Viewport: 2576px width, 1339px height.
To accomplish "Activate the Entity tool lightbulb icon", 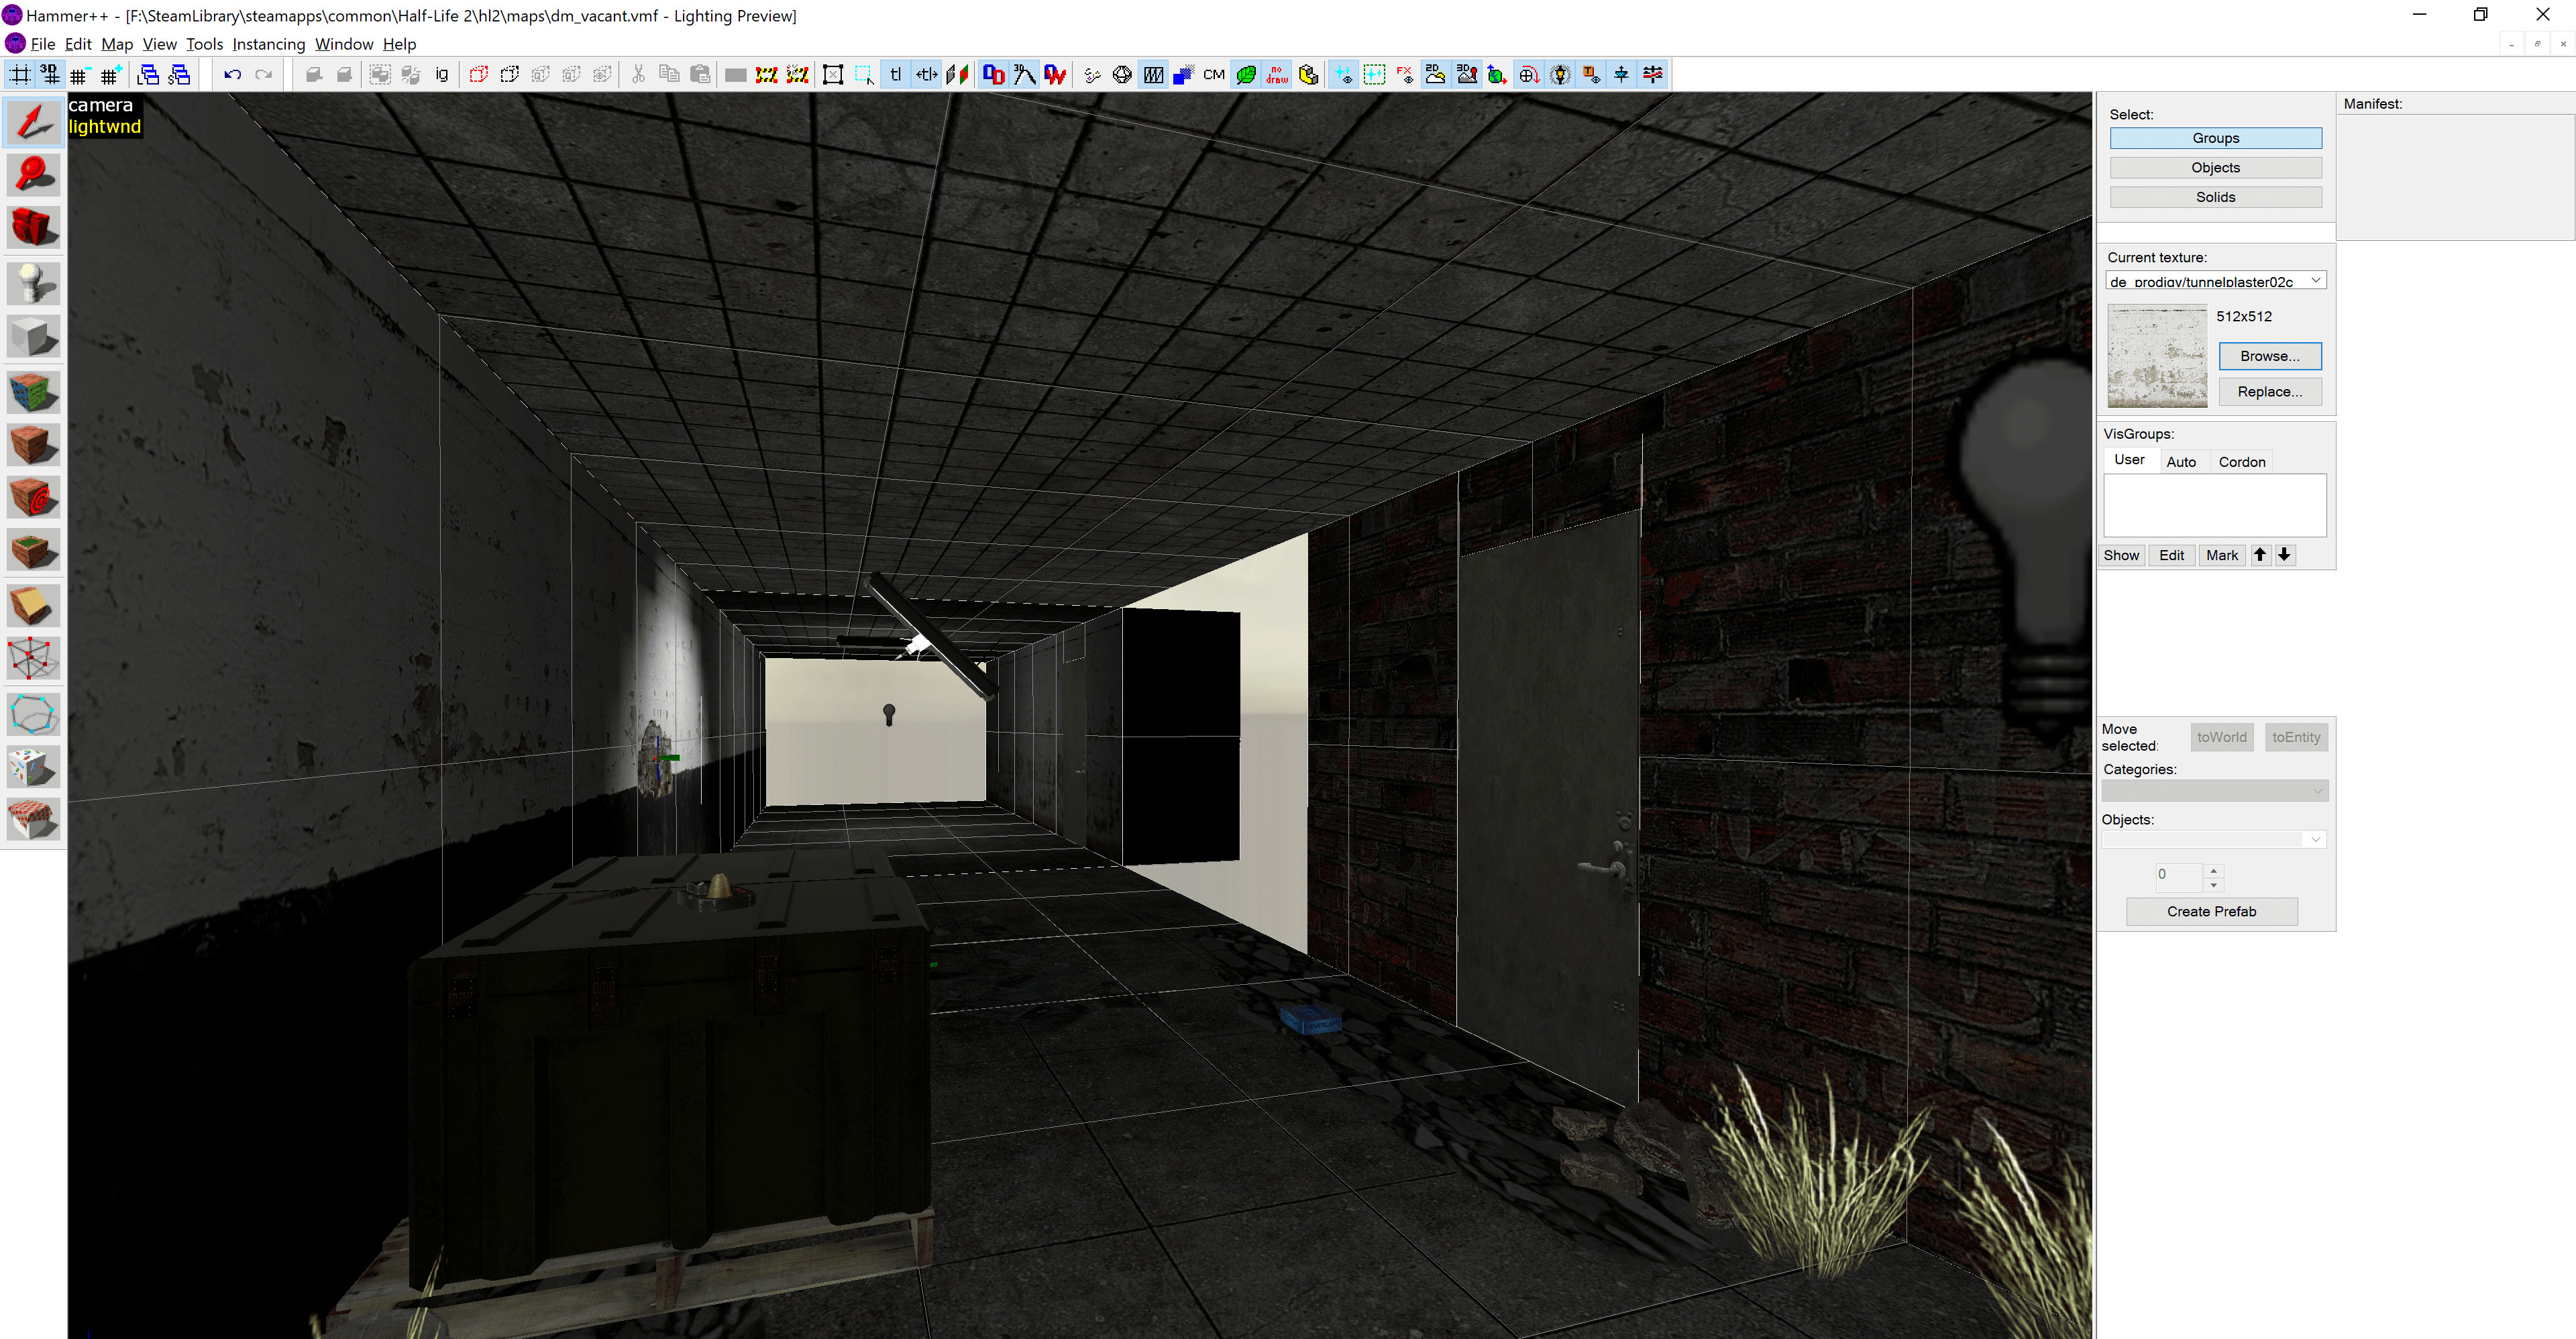I will click(33, 283).
